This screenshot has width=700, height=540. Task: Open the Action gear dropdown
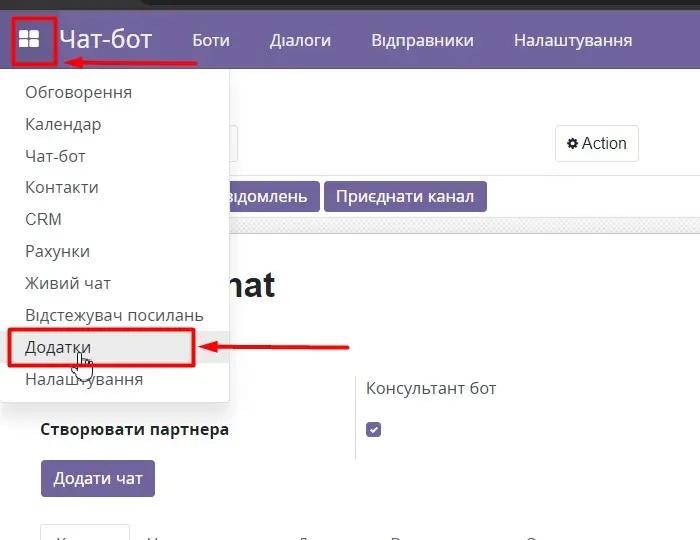[597, 143]
